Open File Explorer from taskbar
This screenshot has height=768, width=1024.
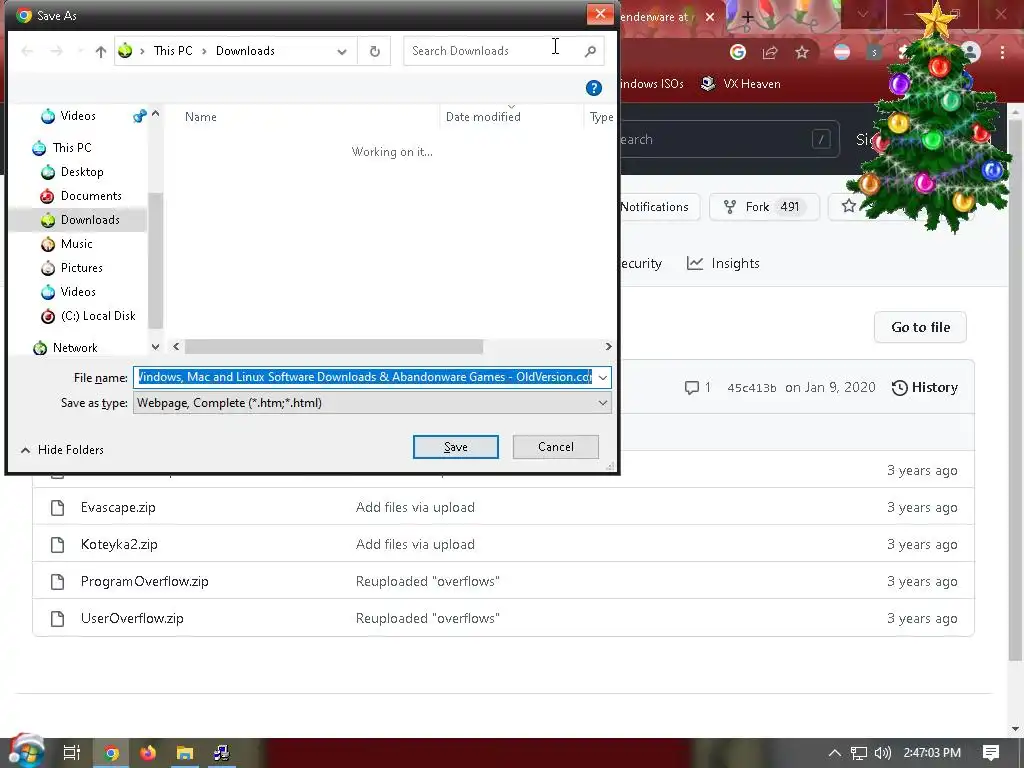(x=185, y=753)
